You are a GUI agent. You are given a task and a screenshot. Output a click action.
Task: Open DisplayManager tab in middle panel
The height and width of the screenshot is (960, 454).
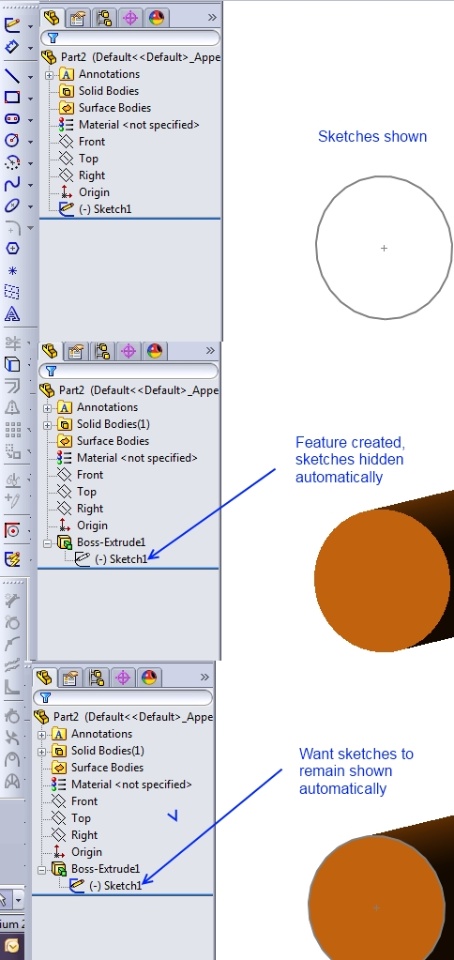[154, 351]
